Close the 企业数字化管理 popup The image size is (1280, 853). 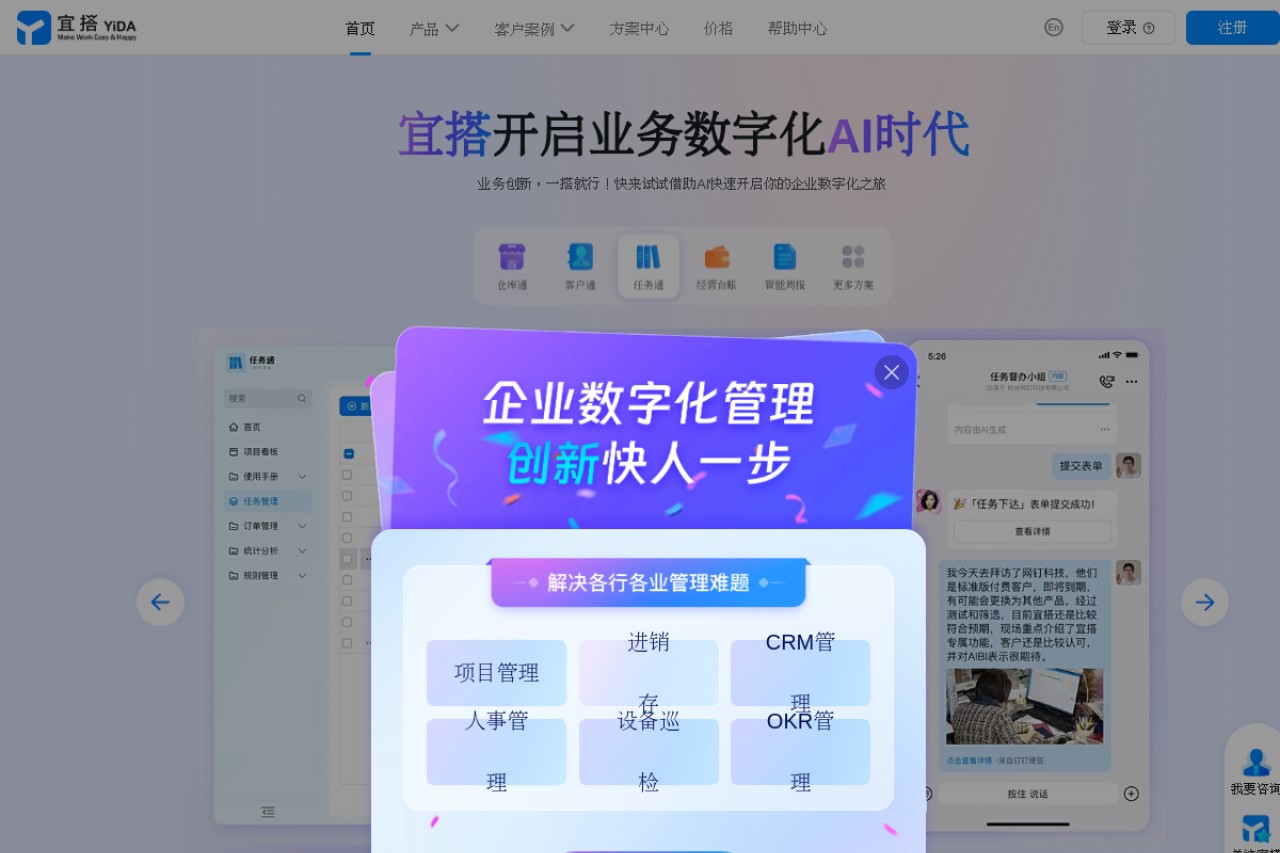[891, 372]
